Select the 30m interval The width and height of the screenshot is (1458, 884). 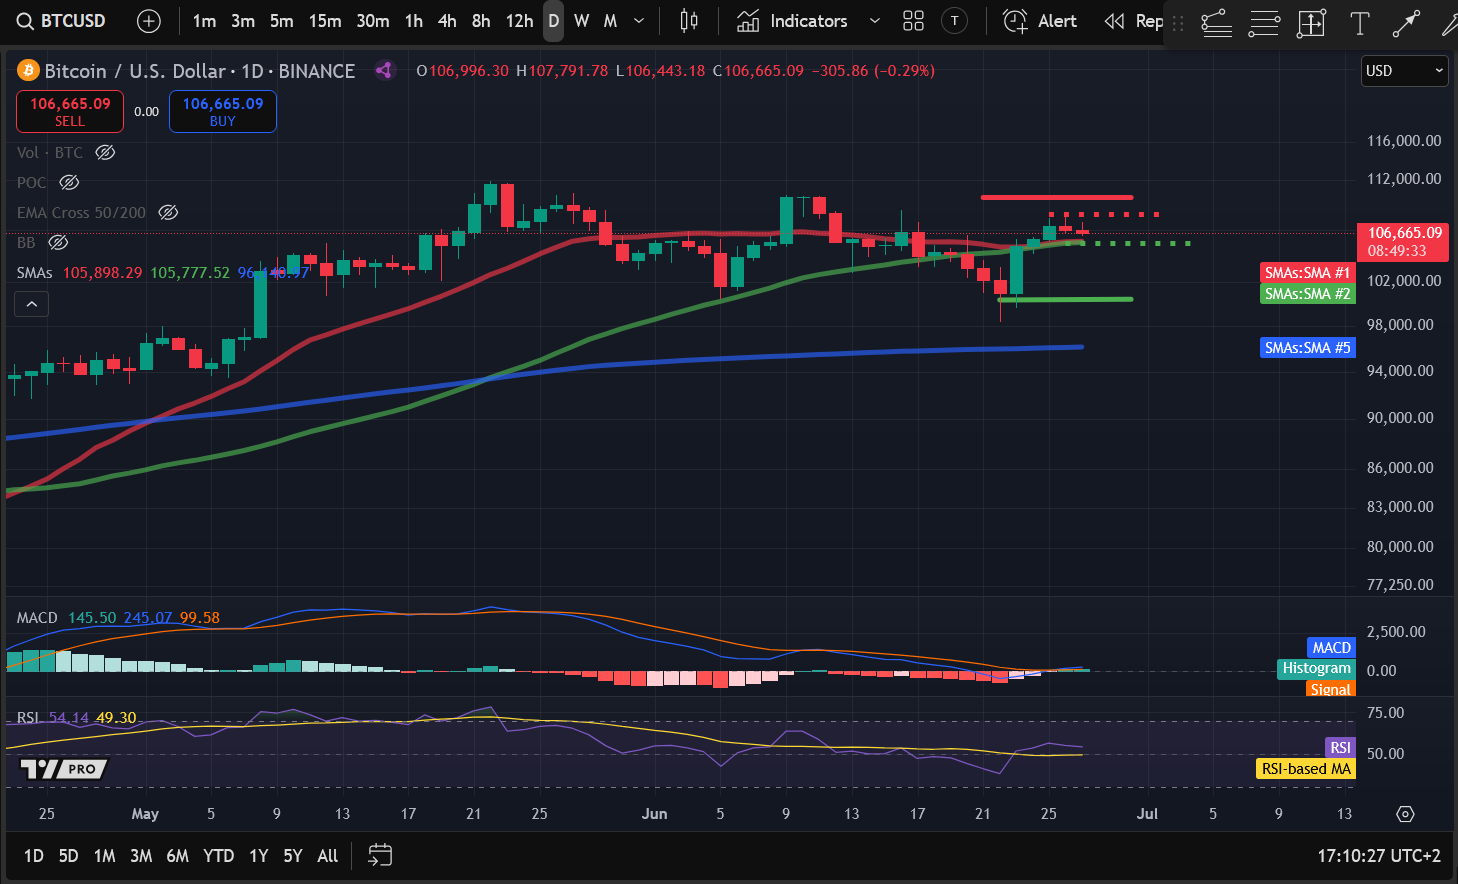point(373,21)
